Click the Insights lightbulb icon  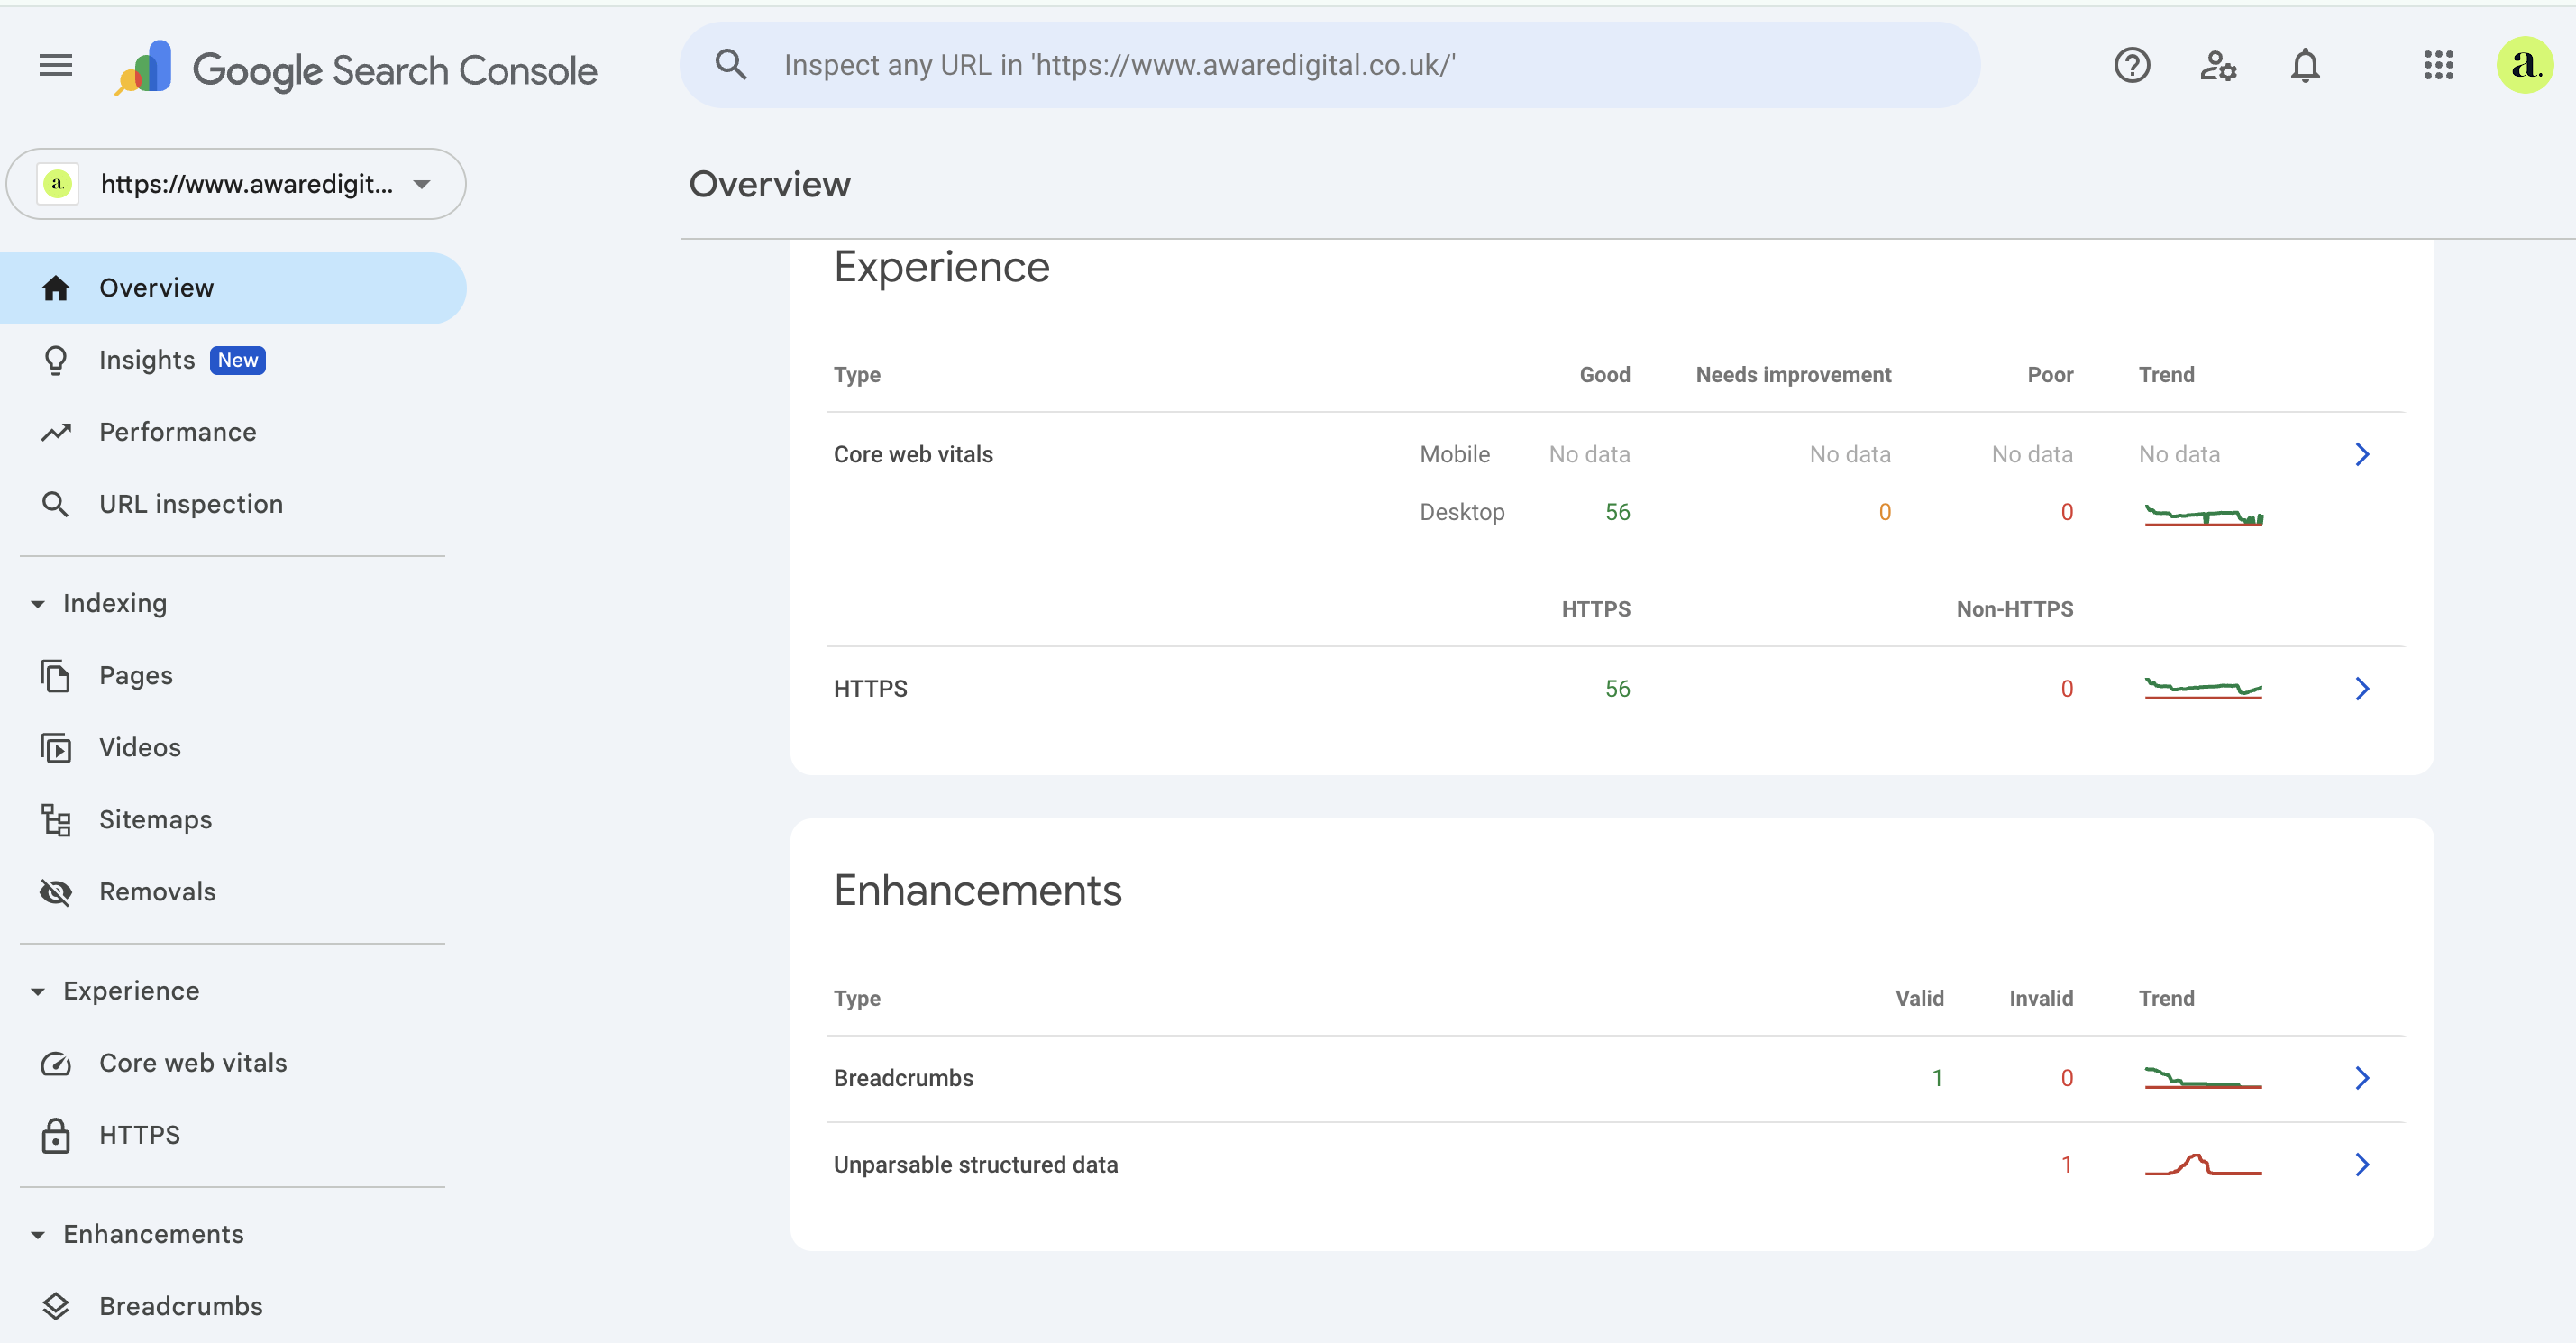pos(56,360)
